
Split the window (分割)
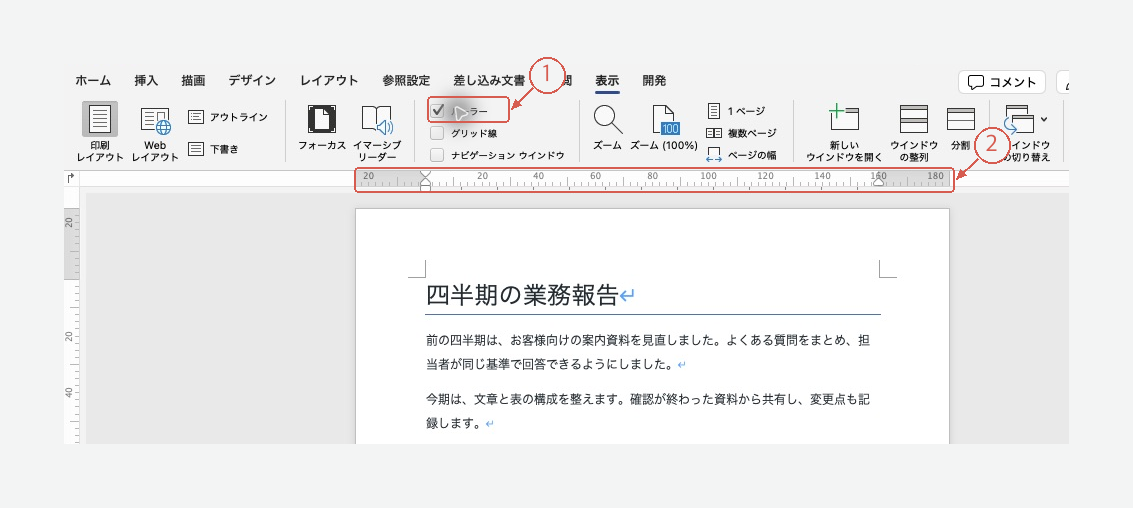coord(960,128)
